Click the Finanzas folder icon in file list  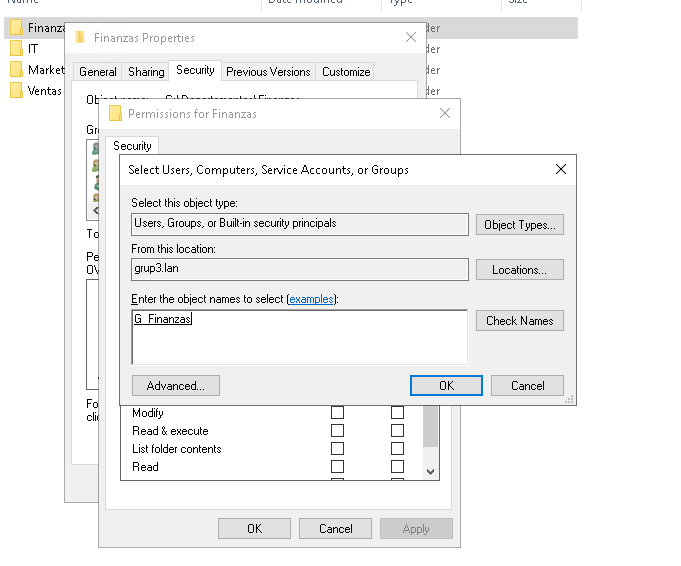[16, 28]
